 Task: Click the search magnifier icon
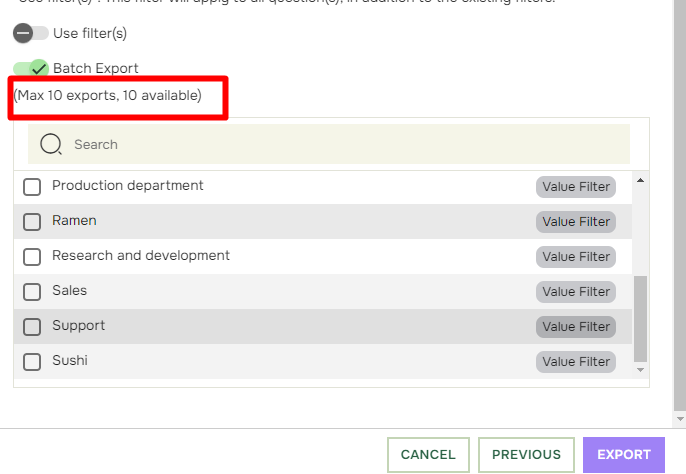coord(51,144)
